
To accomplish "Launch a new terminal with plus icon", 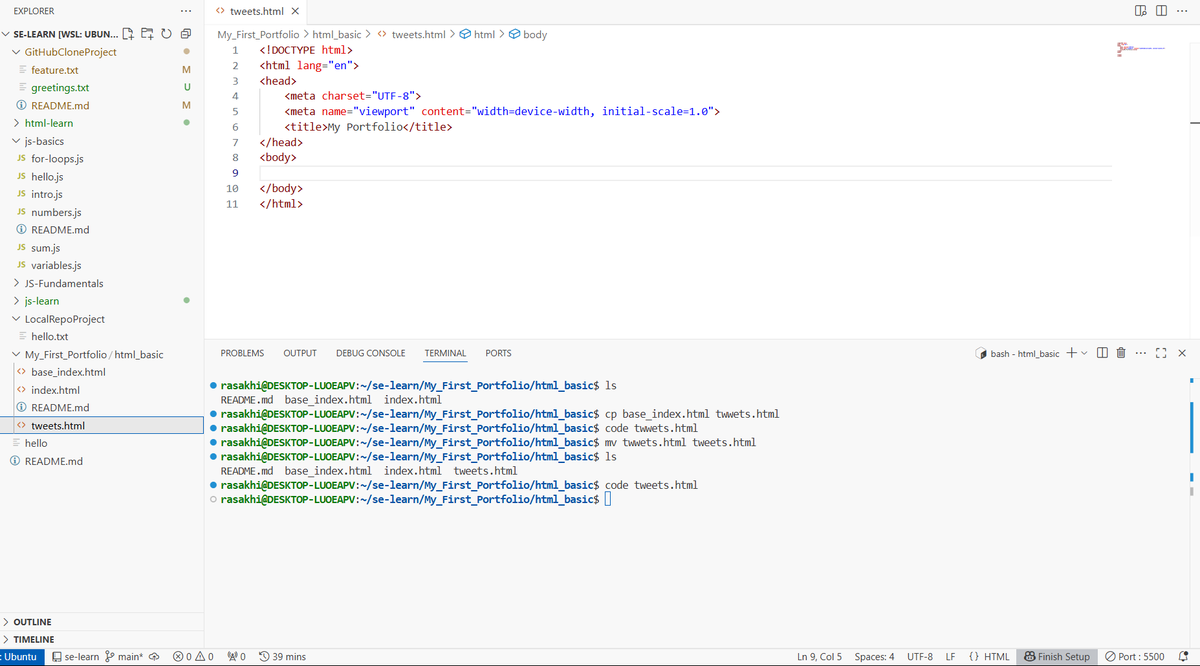I will coord(1071,353).
